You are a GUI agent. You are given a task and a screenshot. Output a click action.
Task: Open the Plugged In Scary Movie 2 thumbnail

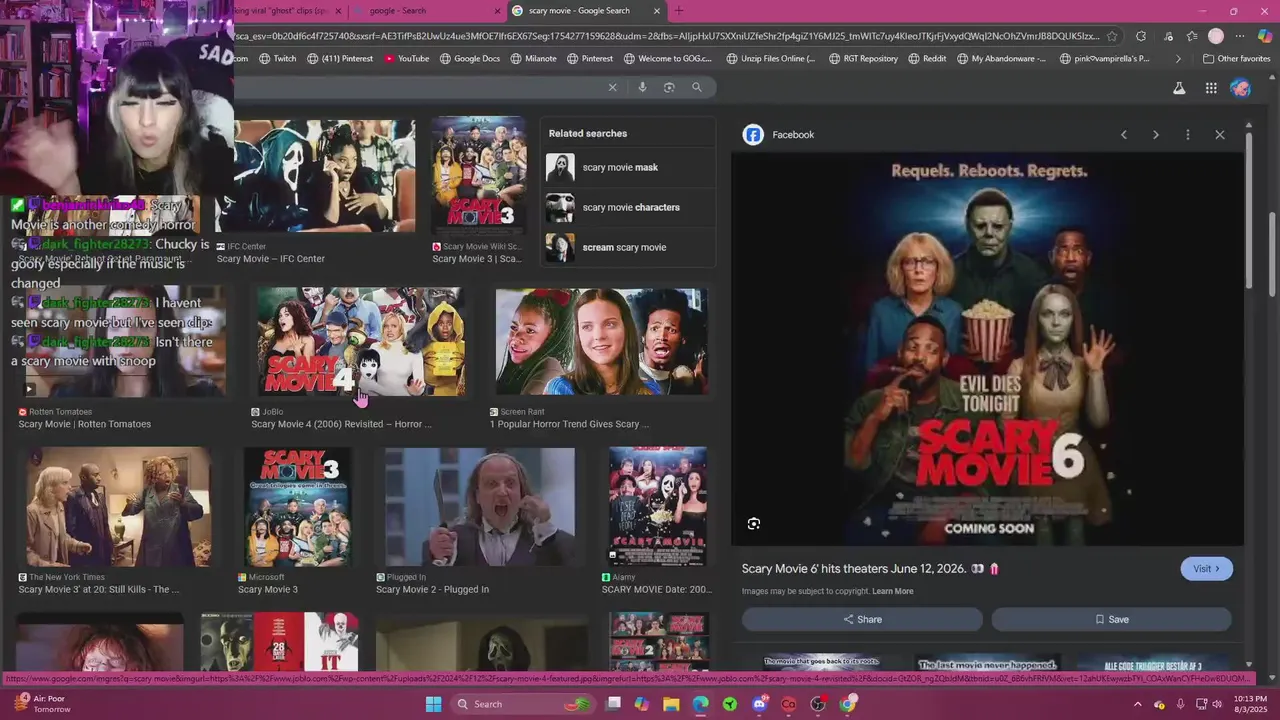point(480,507)
